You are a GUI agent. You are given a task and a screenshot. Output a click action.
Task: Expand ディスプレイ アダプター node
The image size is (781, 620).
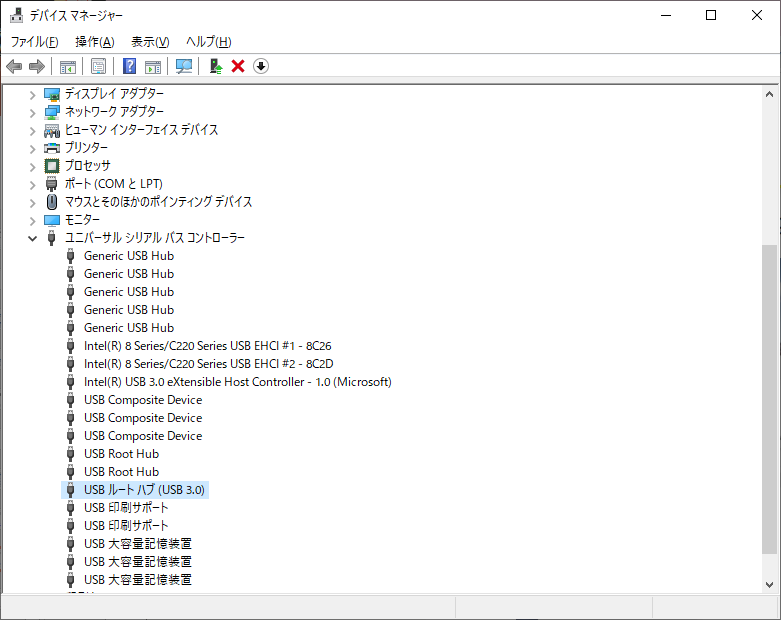(32, 94)
